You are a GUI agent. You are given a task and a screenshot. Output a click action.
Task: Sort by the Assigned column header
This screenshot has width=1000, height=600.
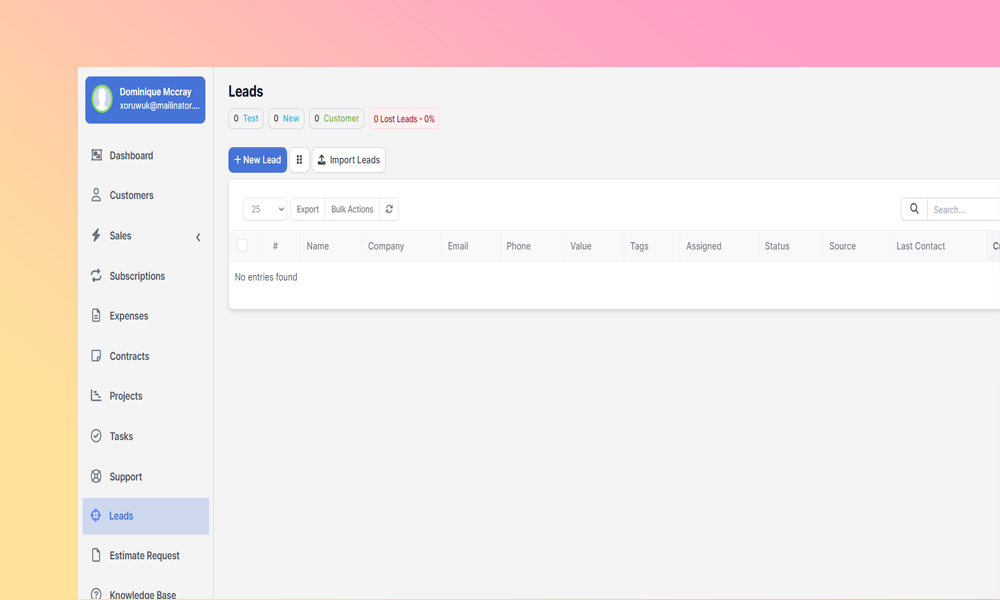click(703, 245)
